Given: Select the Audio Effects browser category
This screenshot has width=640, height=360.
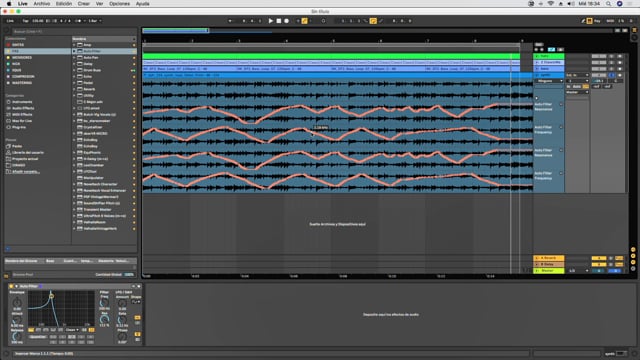Looking at the screenshot, I should 23,108.
